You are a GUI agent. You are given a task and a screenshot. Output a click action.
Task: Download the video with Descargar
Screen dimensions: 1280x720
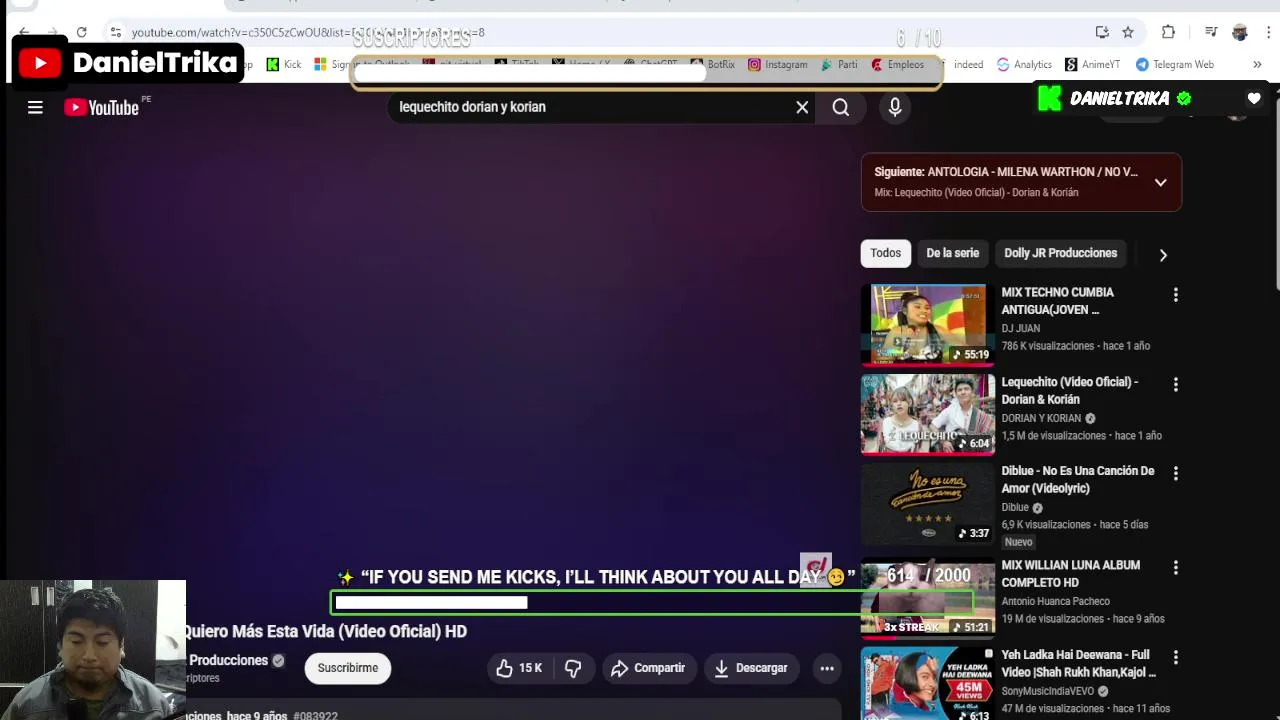(x=751, y=668)
